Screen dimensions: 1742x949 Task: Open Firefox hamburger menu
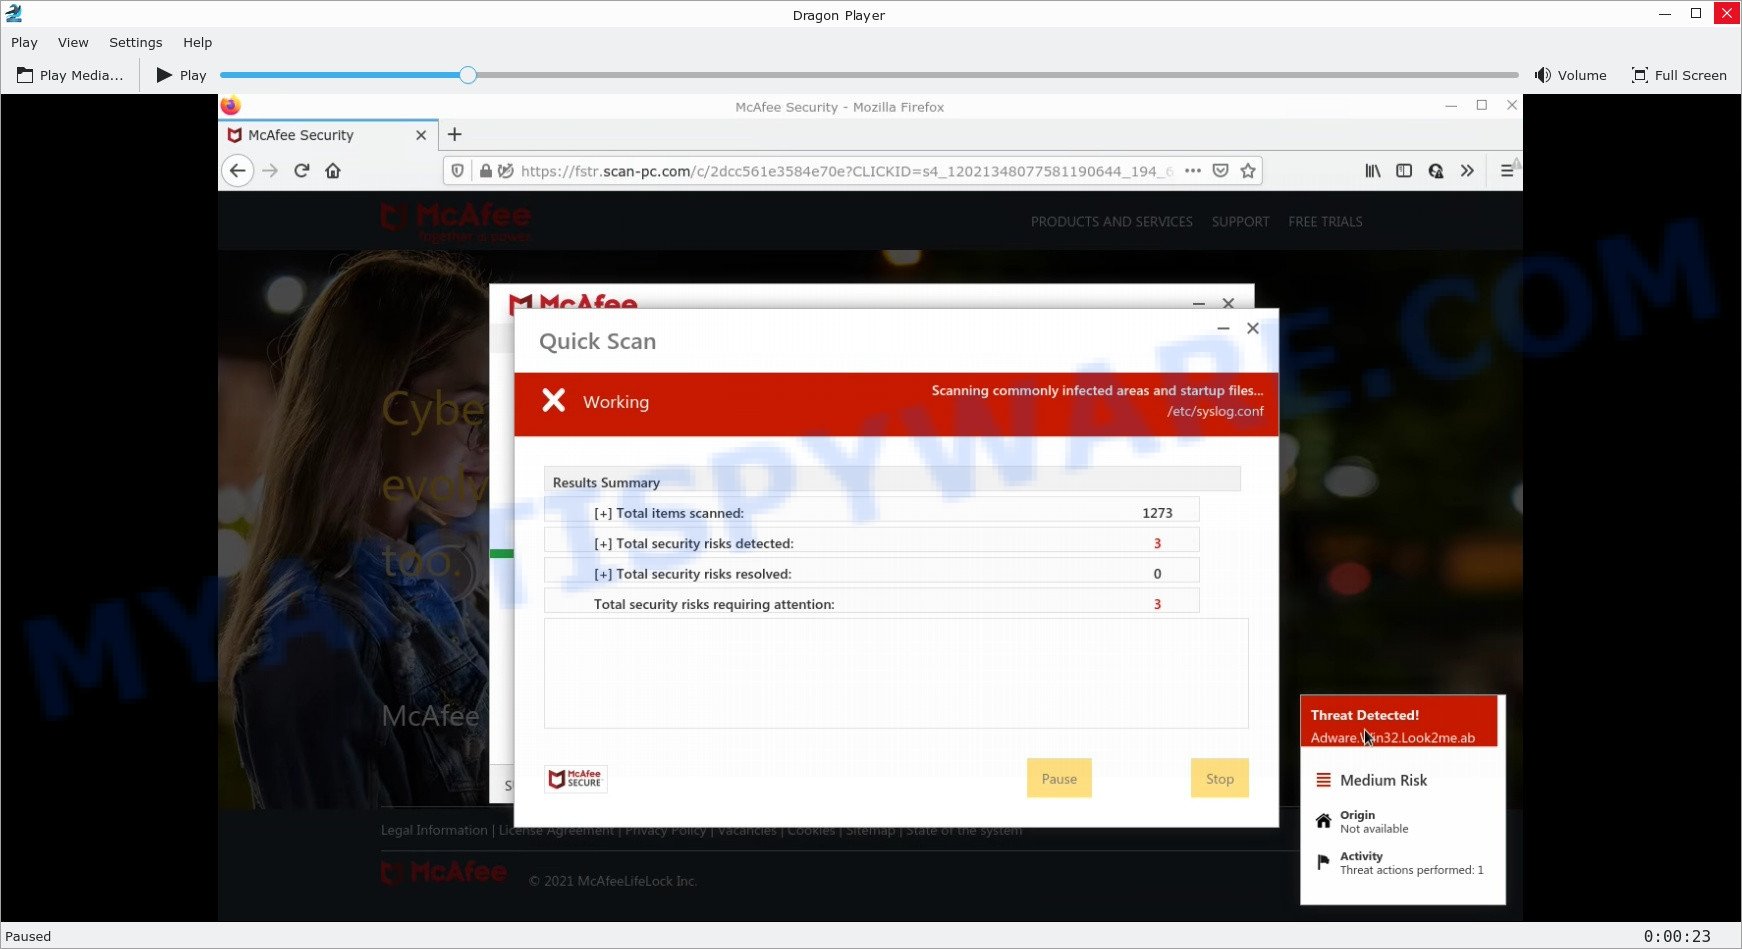coord(1507,171)
